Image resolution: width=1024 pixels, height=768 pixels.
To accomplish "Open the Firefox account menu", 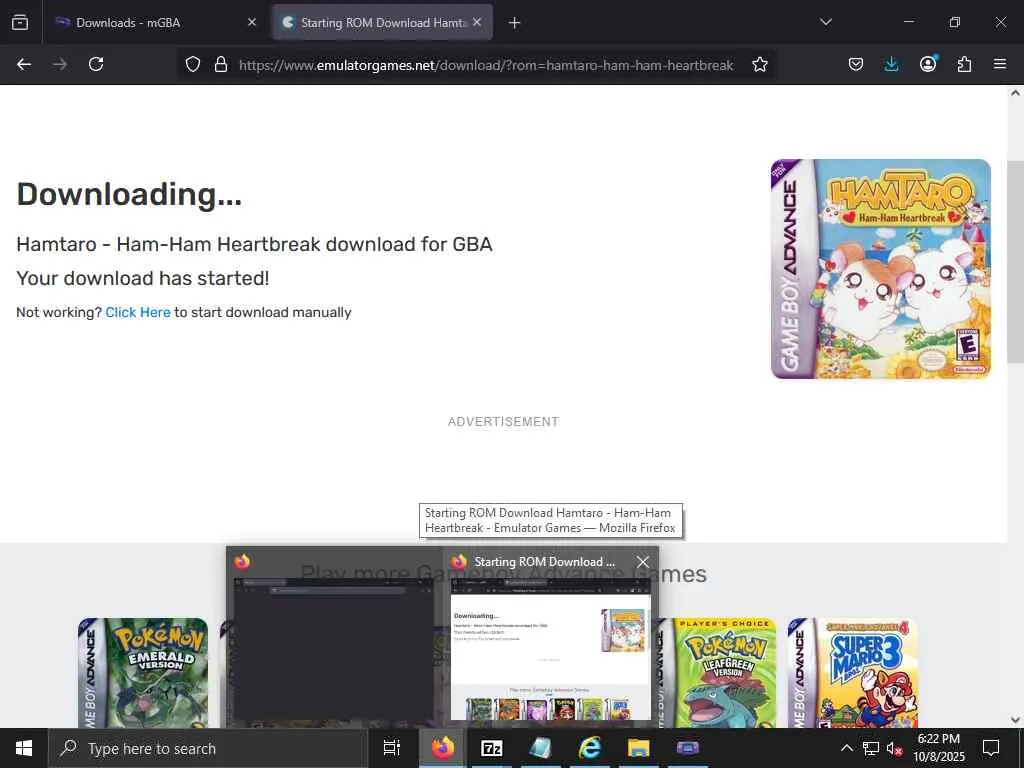I will [x=928, y=64].
